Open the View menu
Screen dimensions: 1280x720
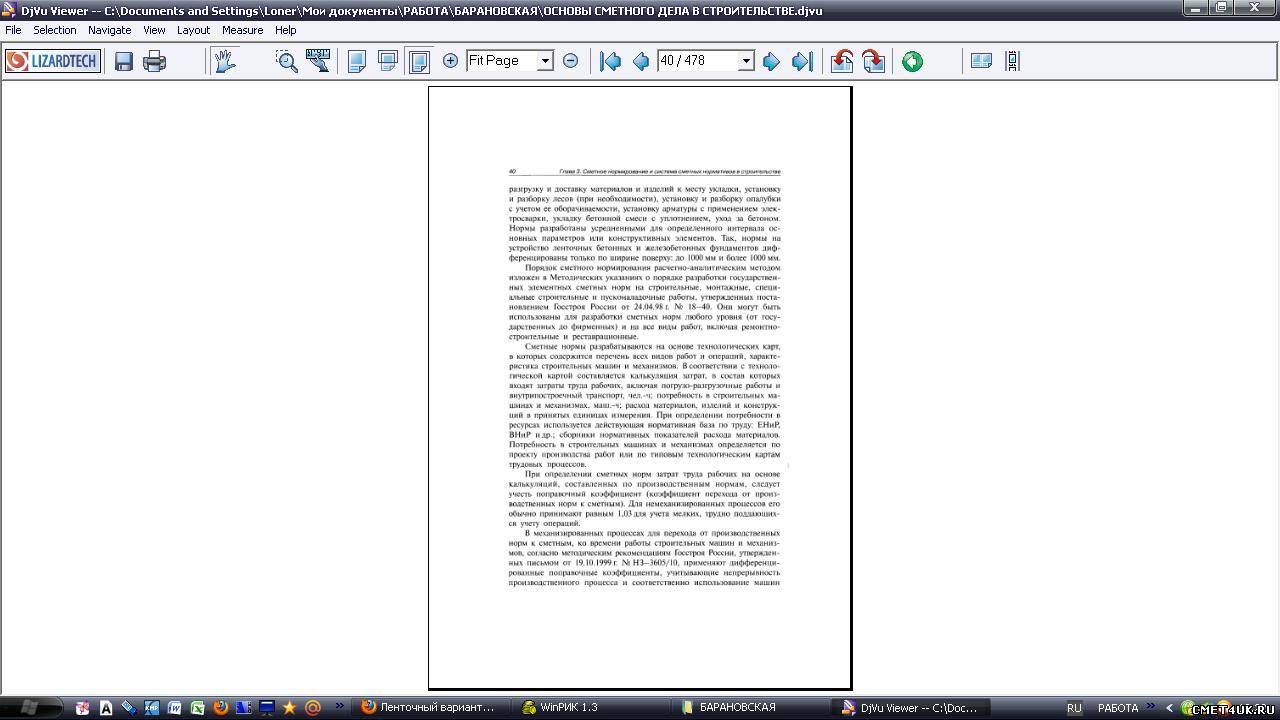[x=154, y=30]
